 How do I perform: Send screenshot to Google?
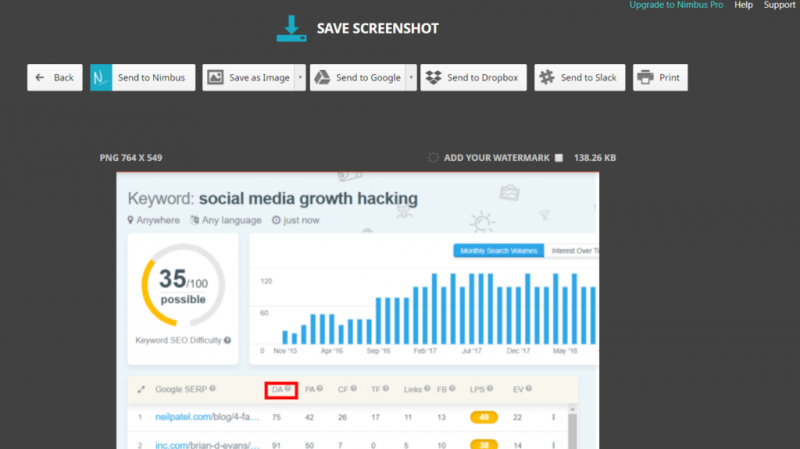tap(358, 78)
